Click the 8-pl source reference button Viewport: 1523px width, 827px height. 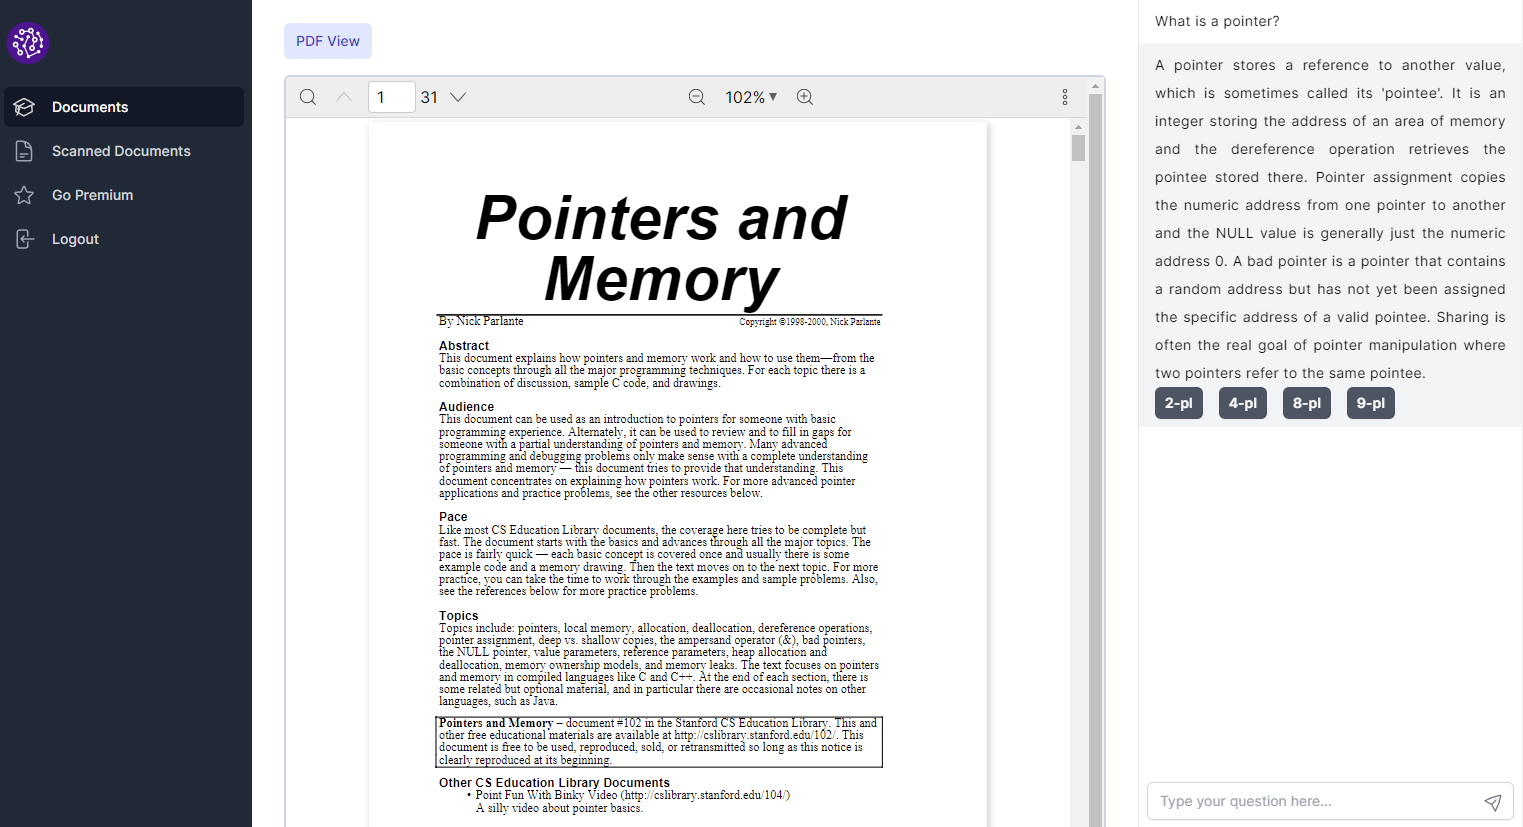(x=1307, y=403)
